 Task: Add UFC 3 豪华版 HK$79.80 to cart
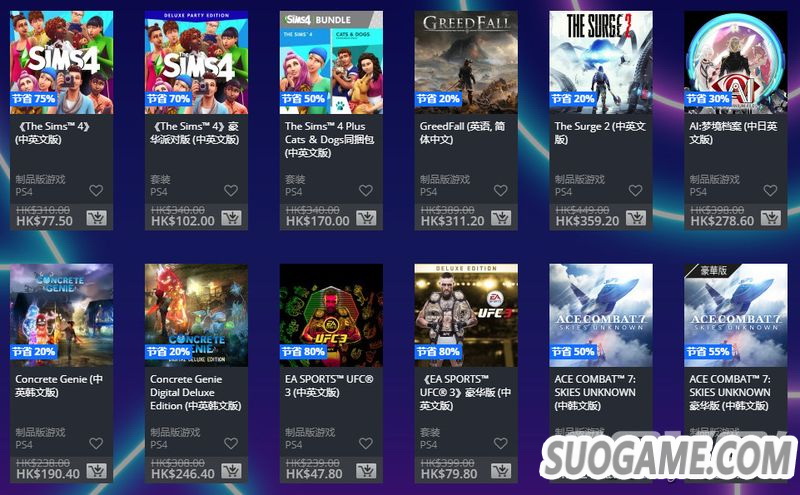click(501, 471)
